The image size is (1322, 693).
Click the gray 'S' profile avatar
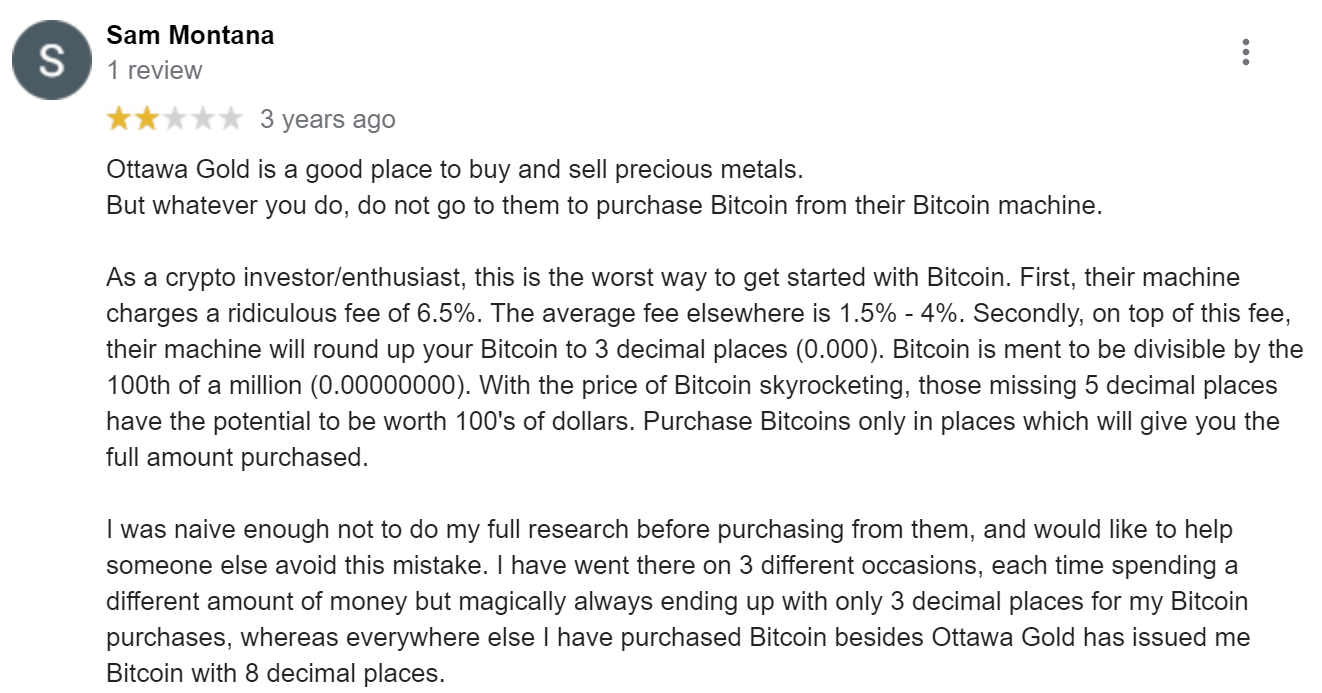(51, 60)
